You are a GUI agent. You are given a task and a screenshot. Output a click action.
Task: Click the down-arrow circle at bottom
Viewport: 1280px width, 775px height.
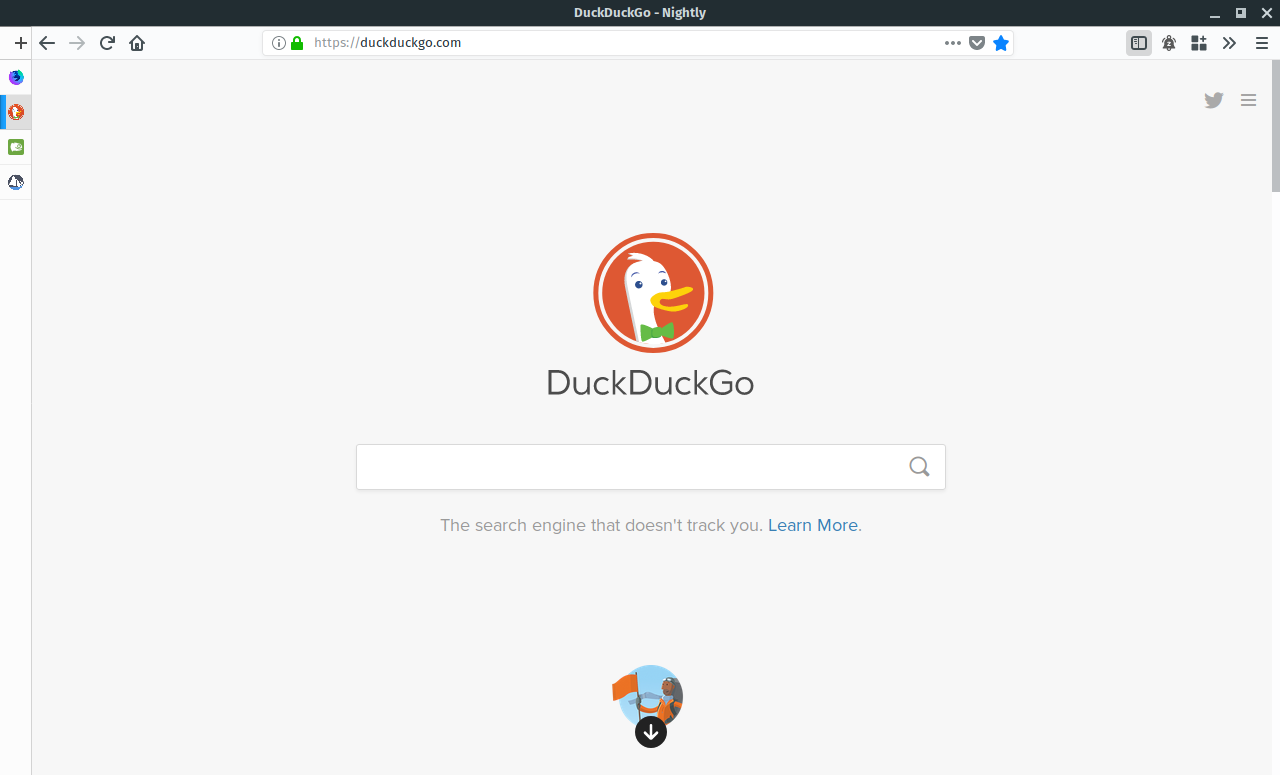[x=651, y=731]
